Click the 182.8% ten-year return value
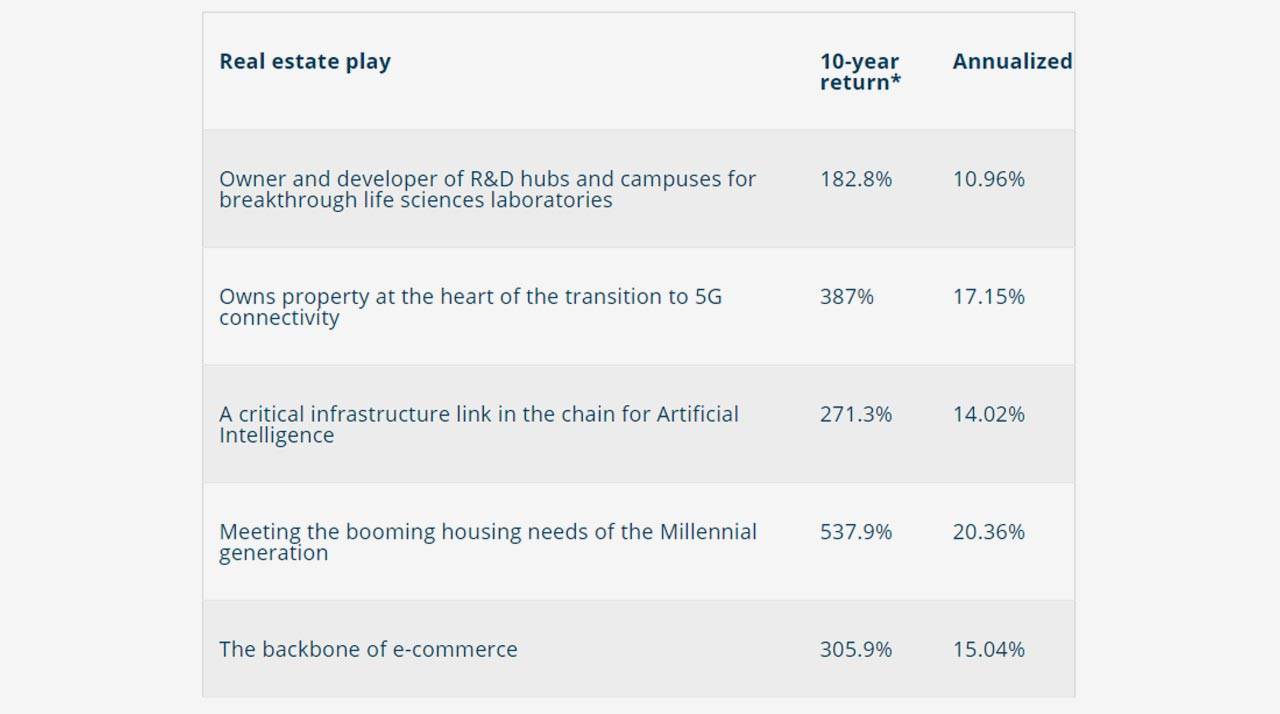This screenshot has width=1280, height=714. pyautogui.click(x=856, y=179)
